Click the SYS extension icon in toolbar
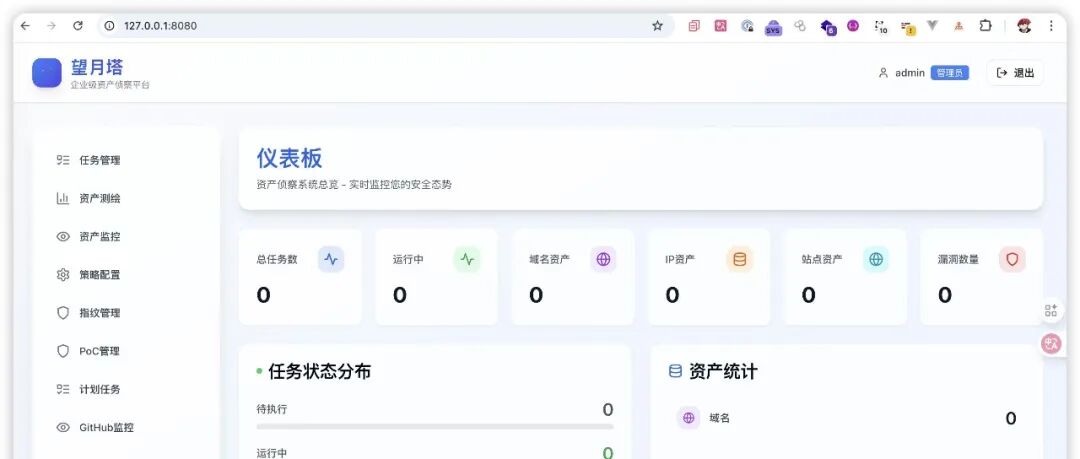Image resolution: width=1080 pixels, height=459 pixels. click(x=773, y=27)
